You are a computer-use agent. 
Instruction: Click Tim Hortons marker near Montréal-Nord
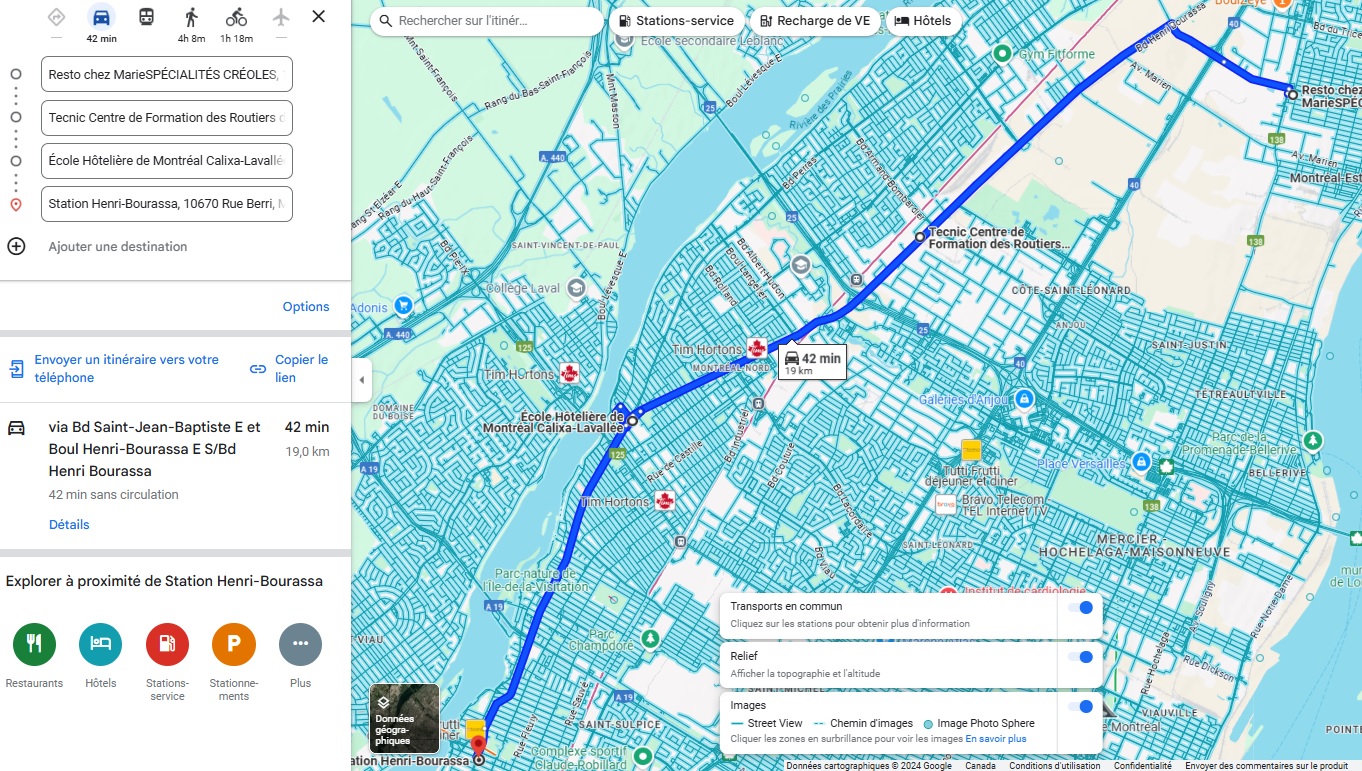coord(757,349)
